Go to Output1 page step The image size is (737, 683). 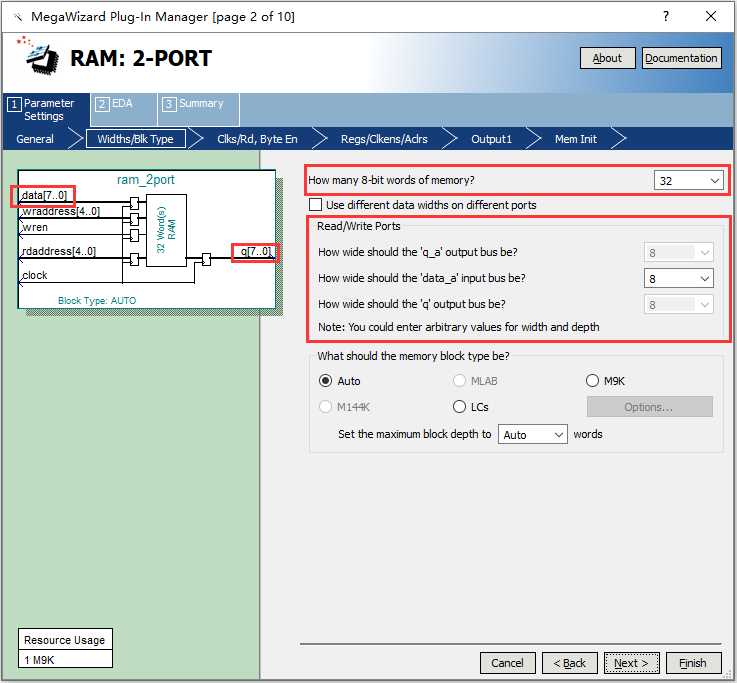(x=491, y=139)
